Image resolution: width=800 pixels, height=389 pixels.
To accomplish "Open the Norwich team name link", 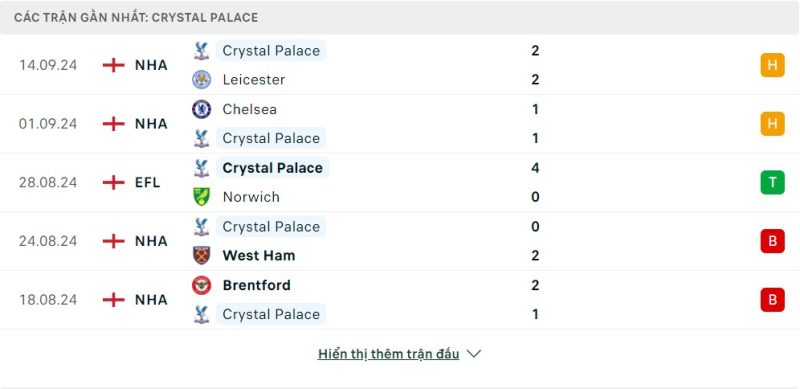I will pyautogui.click(x=251, y=197).
